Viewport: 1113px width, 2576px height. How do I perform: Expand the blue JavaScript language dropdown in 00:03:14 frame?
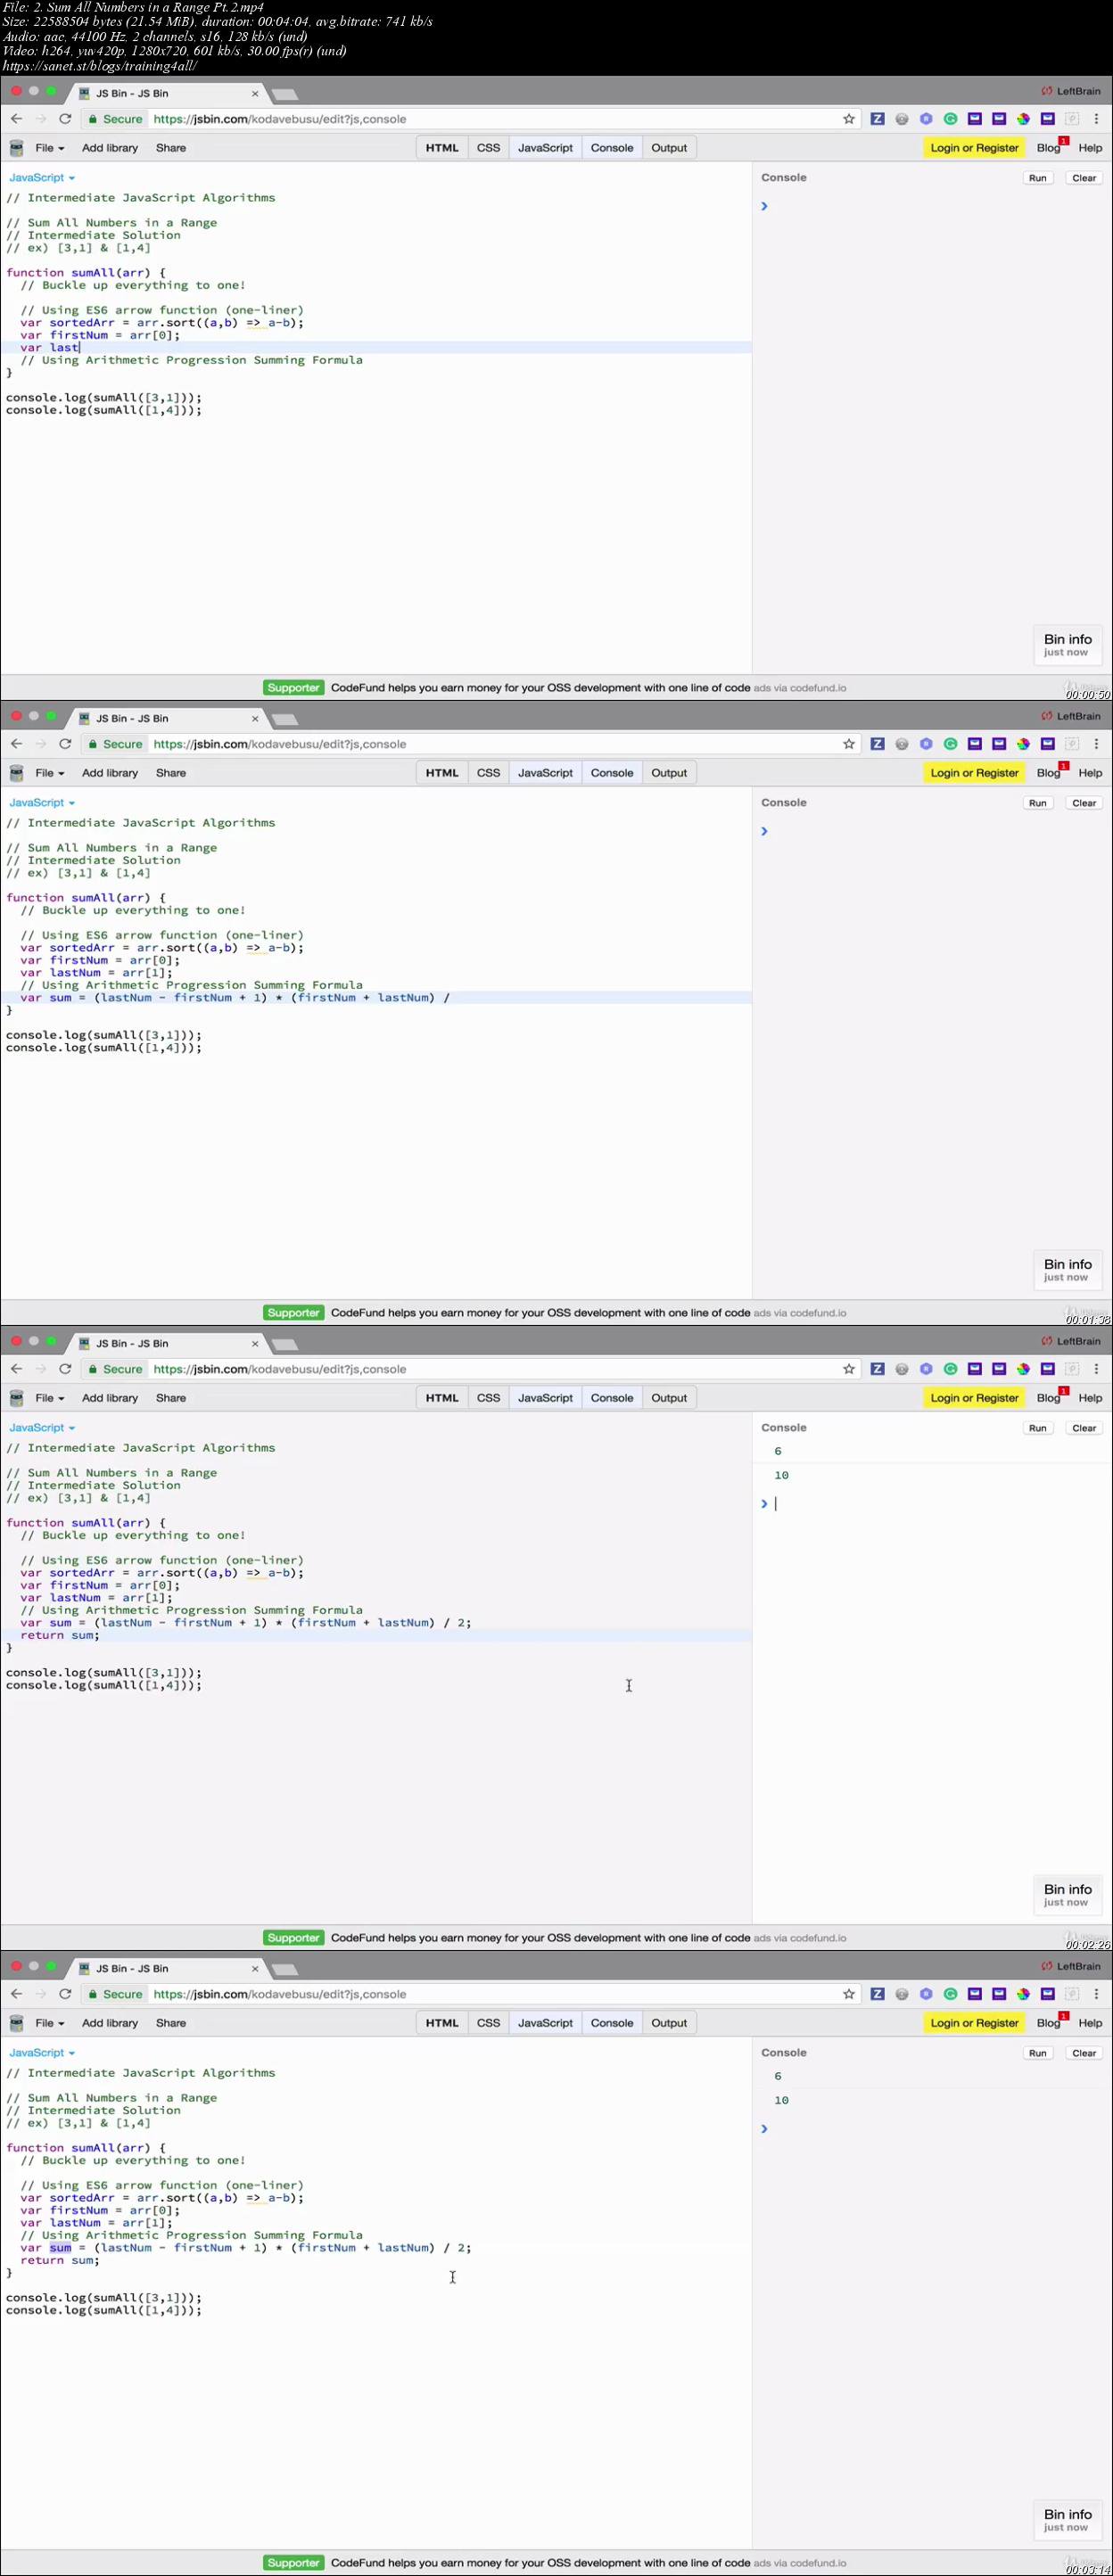[42, 2053]
